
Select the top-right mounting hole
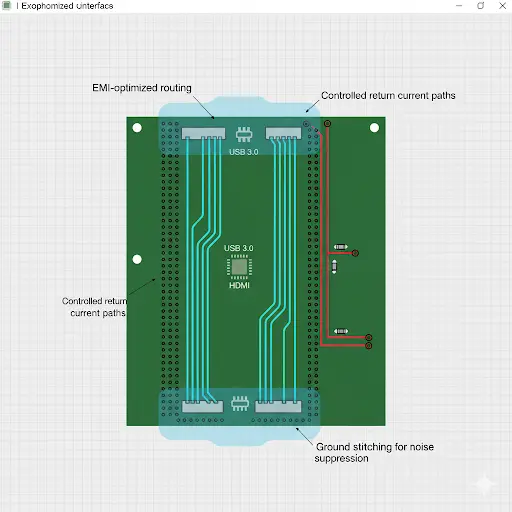[x=374, y=128]
